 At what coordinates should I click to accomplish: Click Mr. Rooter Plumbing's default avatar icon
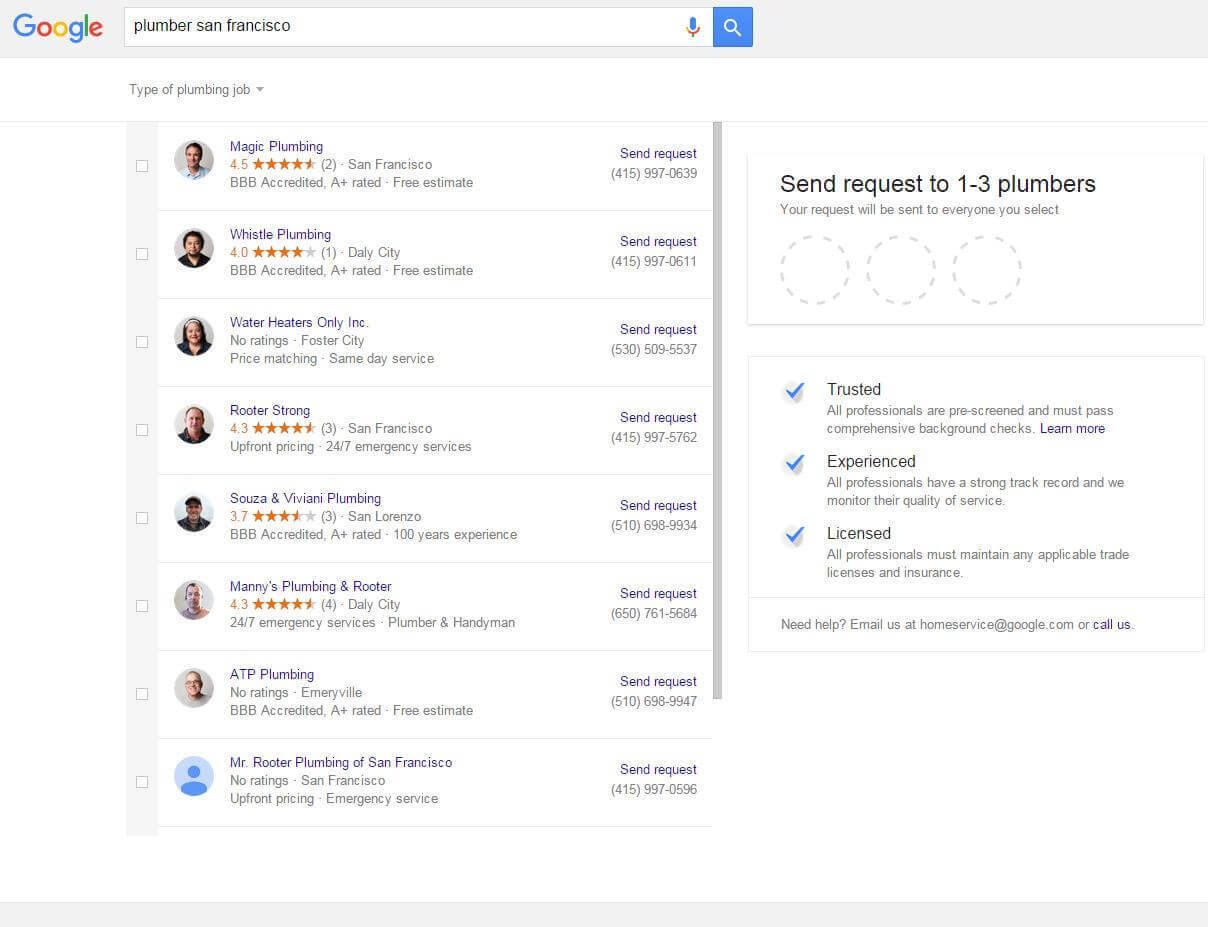tap(194, 776)
